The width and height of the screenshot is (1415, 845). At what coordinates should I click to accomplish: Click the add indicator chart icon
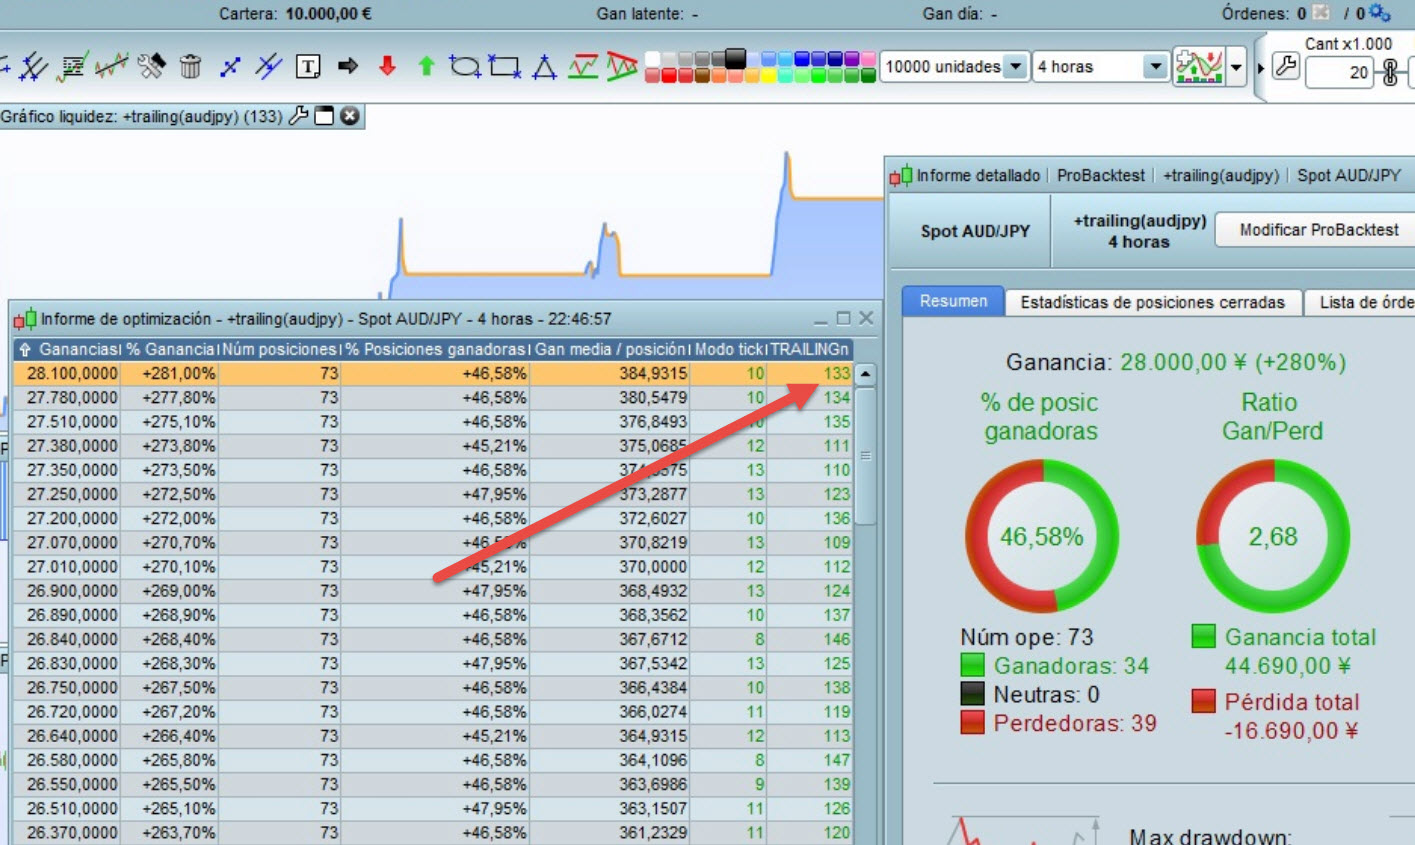1199,67
